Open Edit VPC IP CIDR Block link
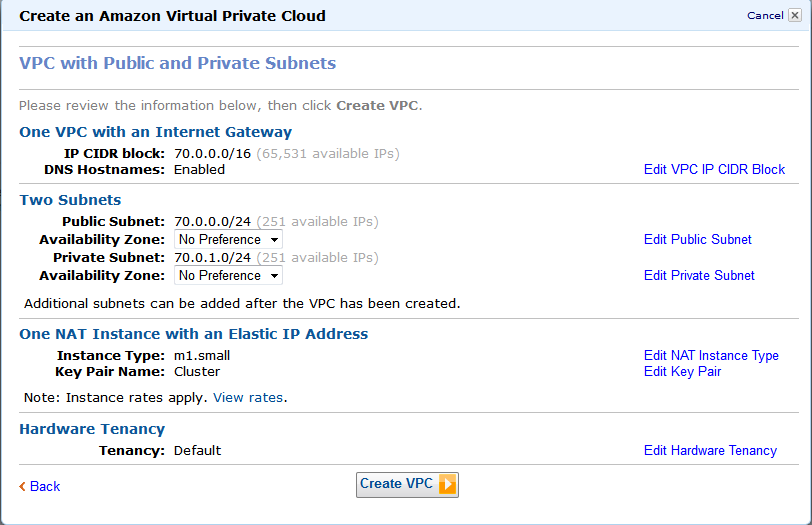The height and width of the screenshot is (525, 812). click(x=714, y=169)
